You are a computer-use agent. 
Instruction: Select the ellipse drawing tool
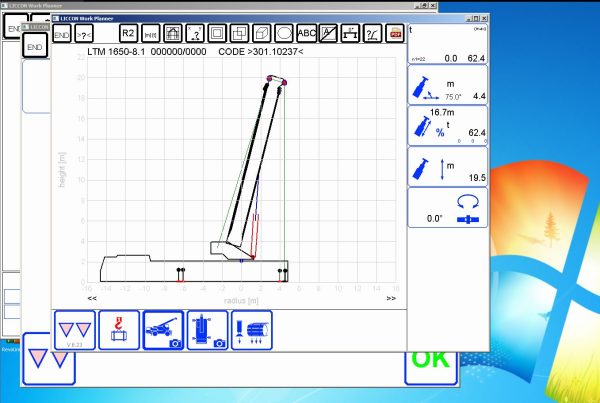[x=284, y=34]
